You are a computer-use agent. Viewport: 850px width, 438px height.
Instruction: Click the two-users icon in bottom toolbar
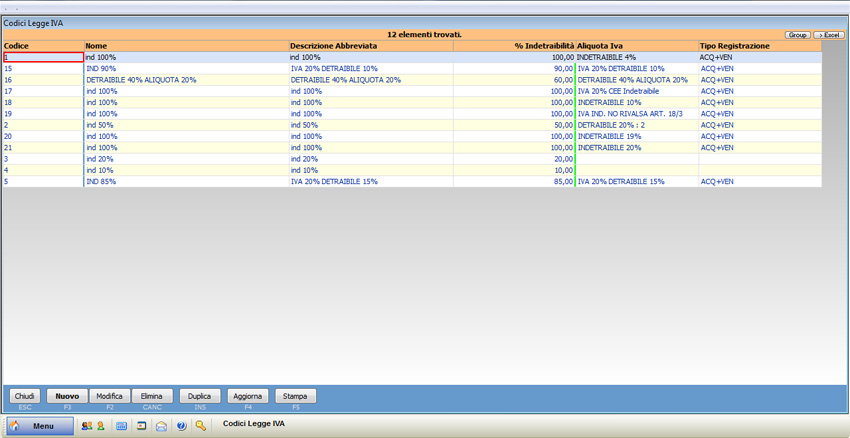coord(87,426)
